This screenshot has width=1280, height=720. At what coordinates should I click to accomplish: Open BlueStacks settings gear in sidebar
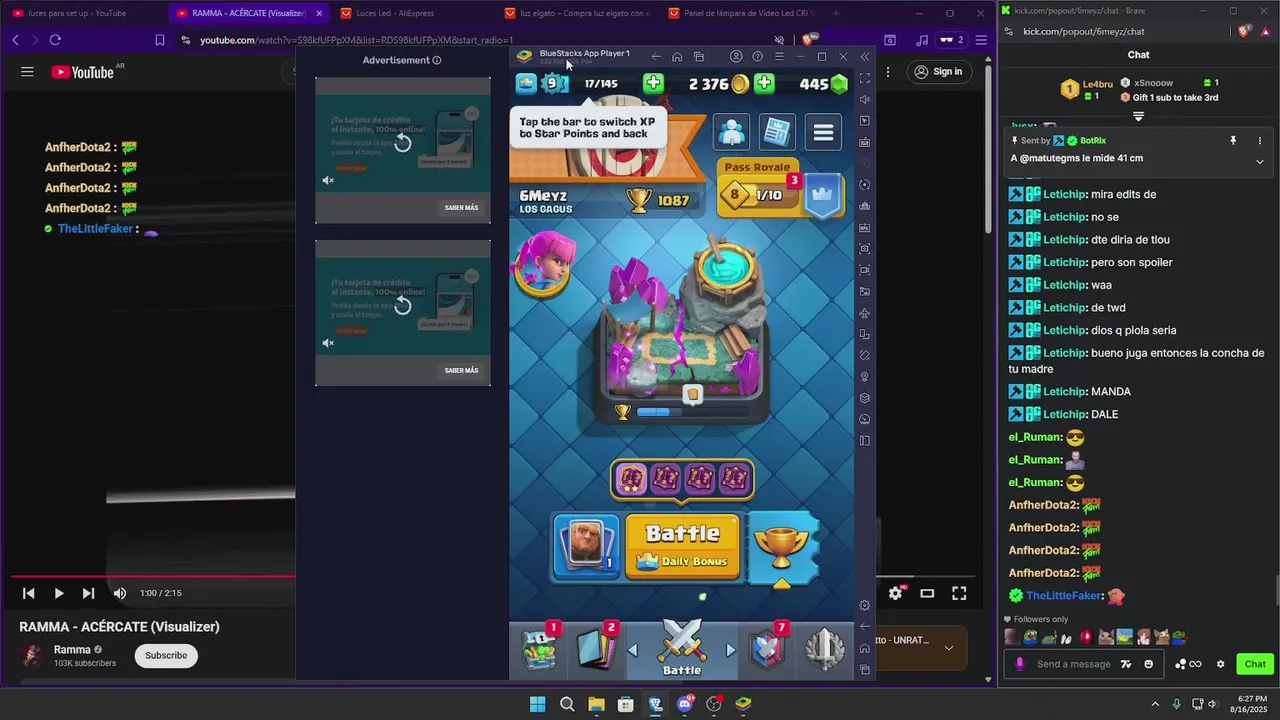pos(865,605)
